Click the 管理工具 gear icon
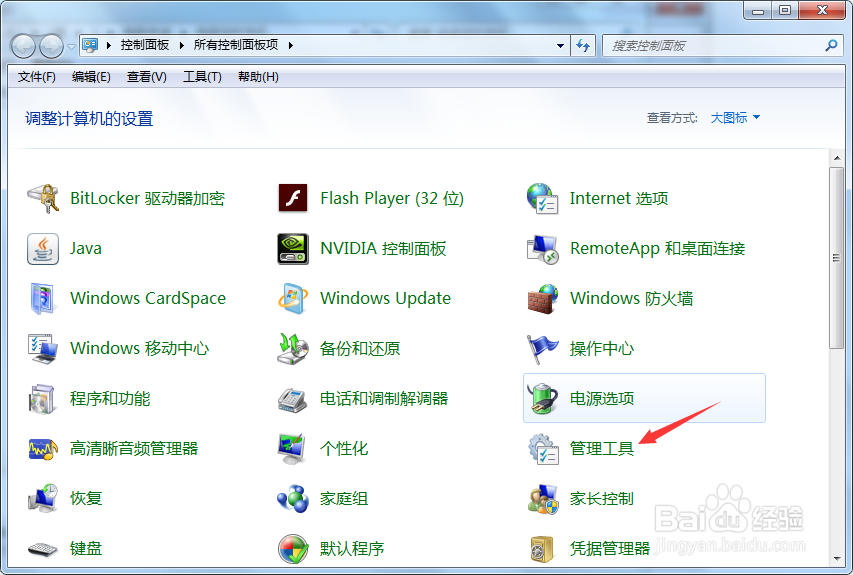 542,449
